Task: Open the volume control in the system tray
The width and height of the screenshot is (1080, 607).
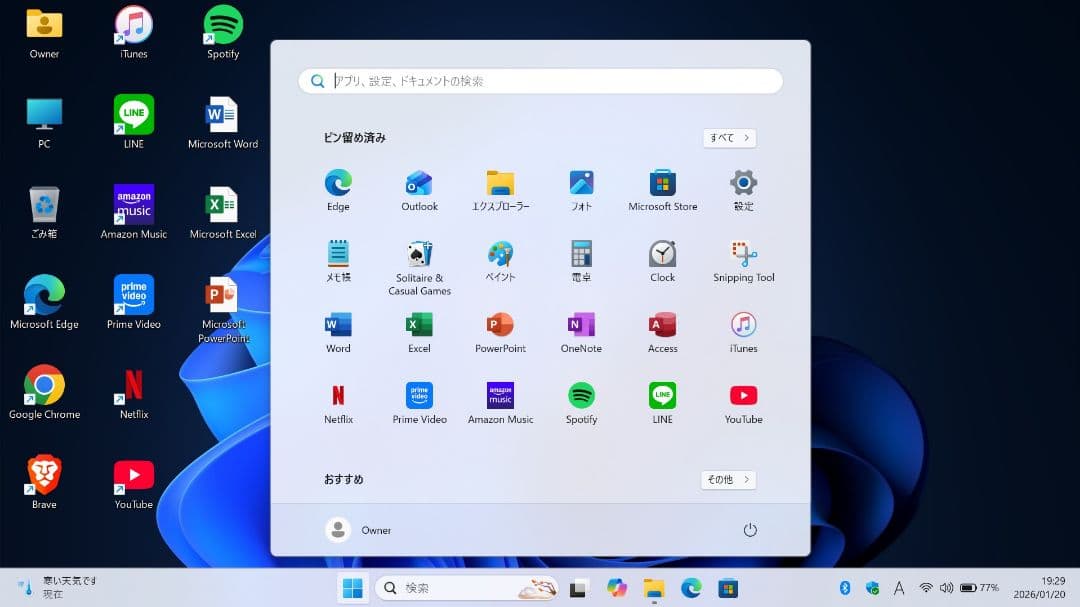Action: coord(946,588)
